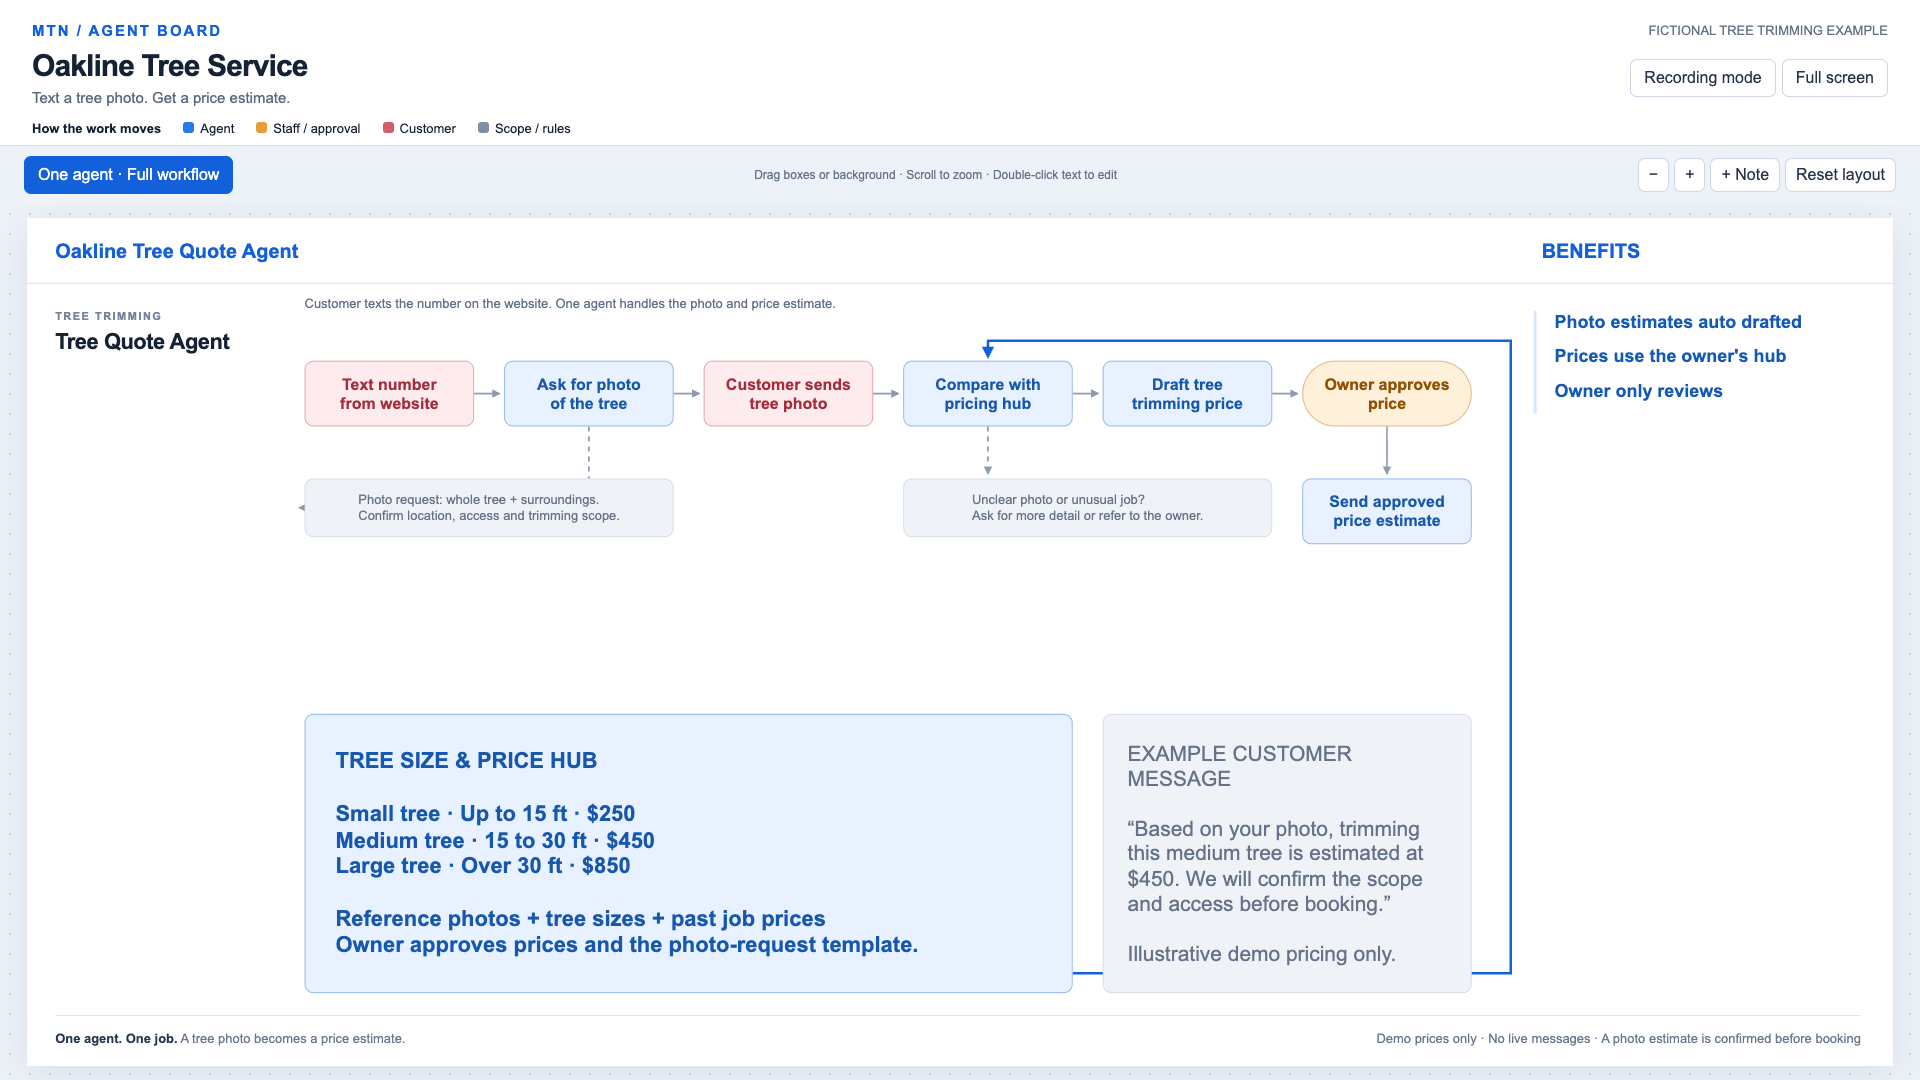The width and height of the screenshot is (1920, 1080).
Task: Click the Oakline Tree Service page title
Action: point(170,66)
